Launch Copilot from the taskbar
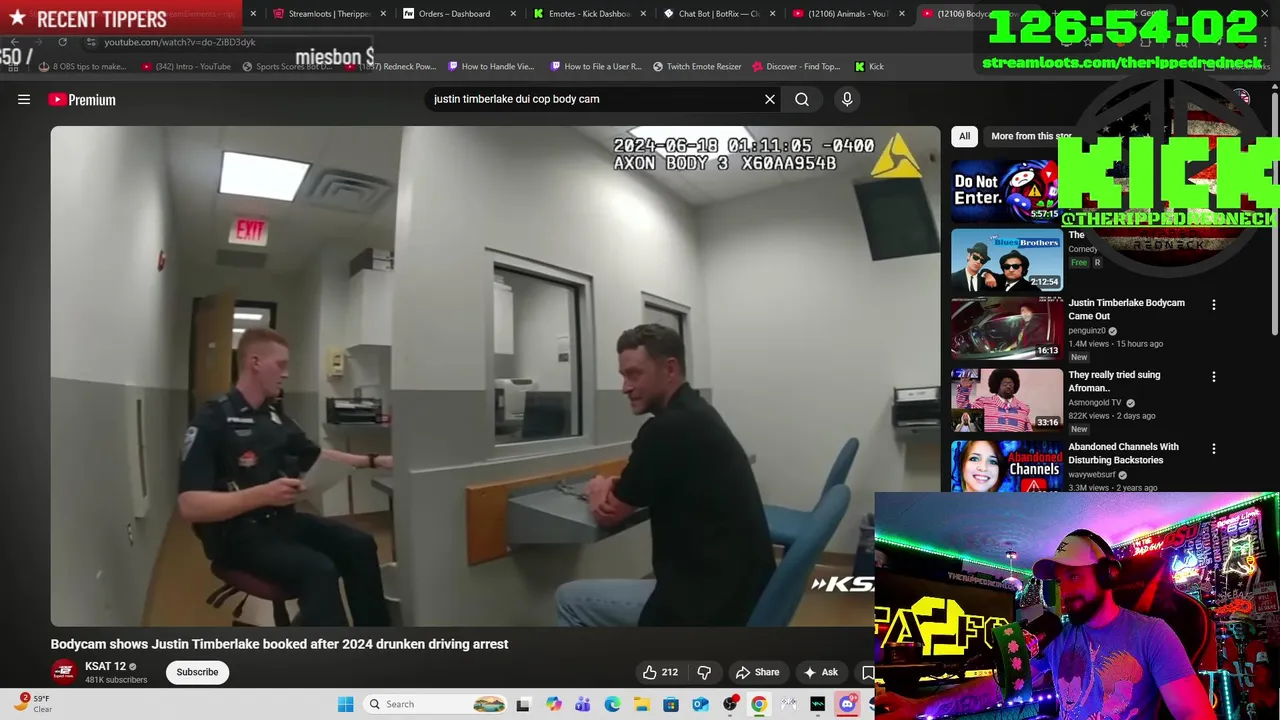 tap(553, 704)
